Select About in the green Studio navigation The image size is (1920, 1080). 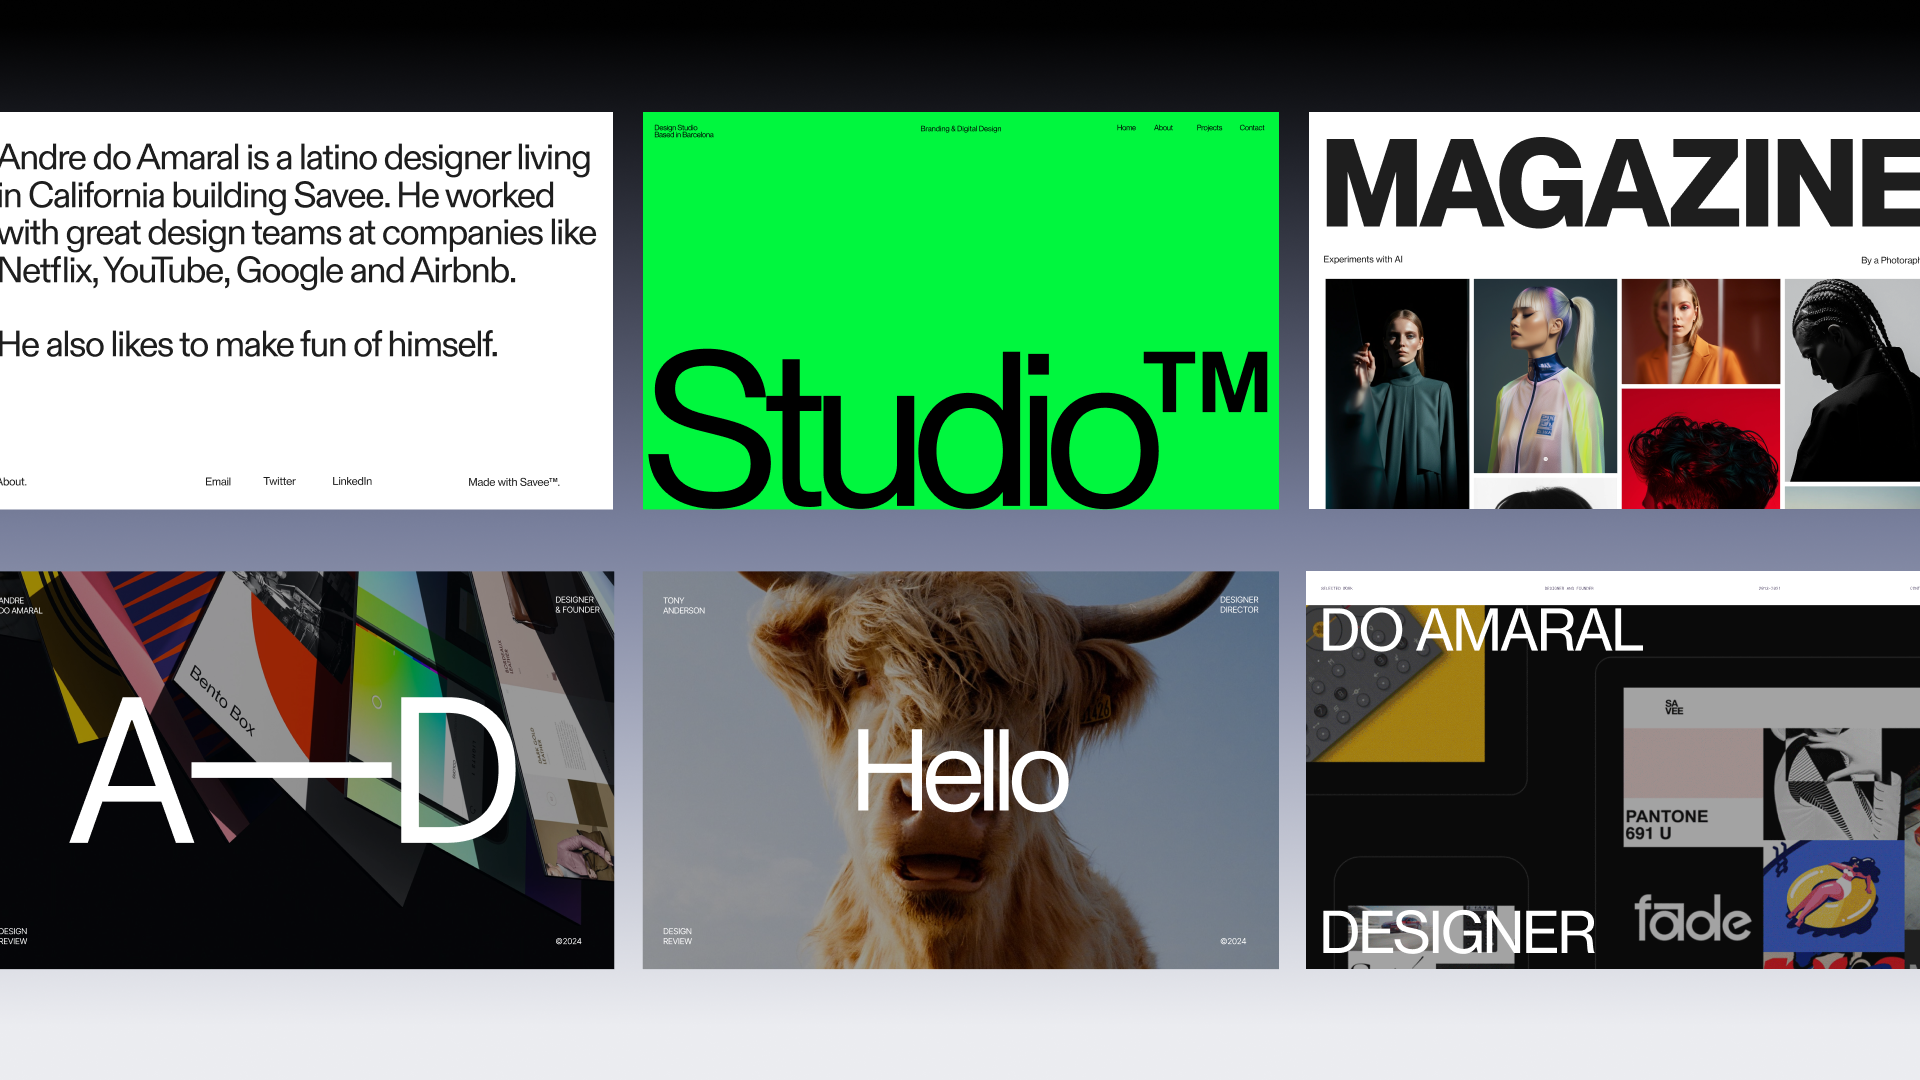(x=1162, y=128)
